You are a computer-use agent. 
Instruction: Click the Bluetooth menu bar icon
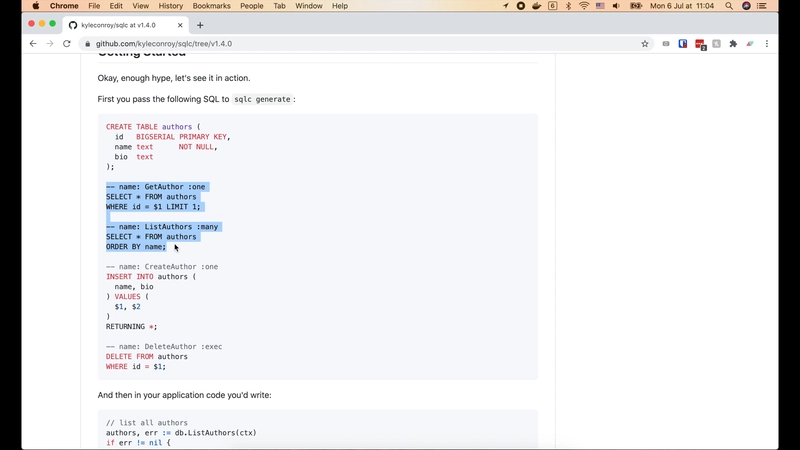click(x=568, y=6)
